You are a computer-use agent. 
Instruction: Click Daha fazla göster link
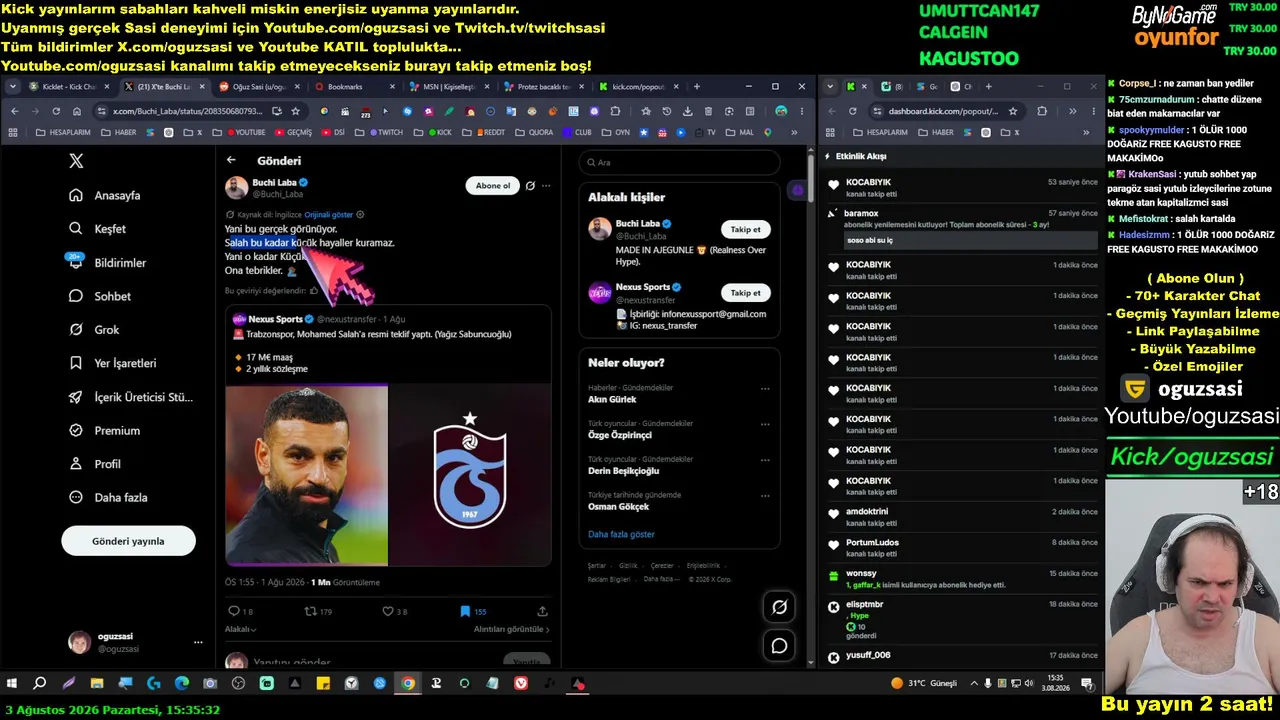coord(621,534)
